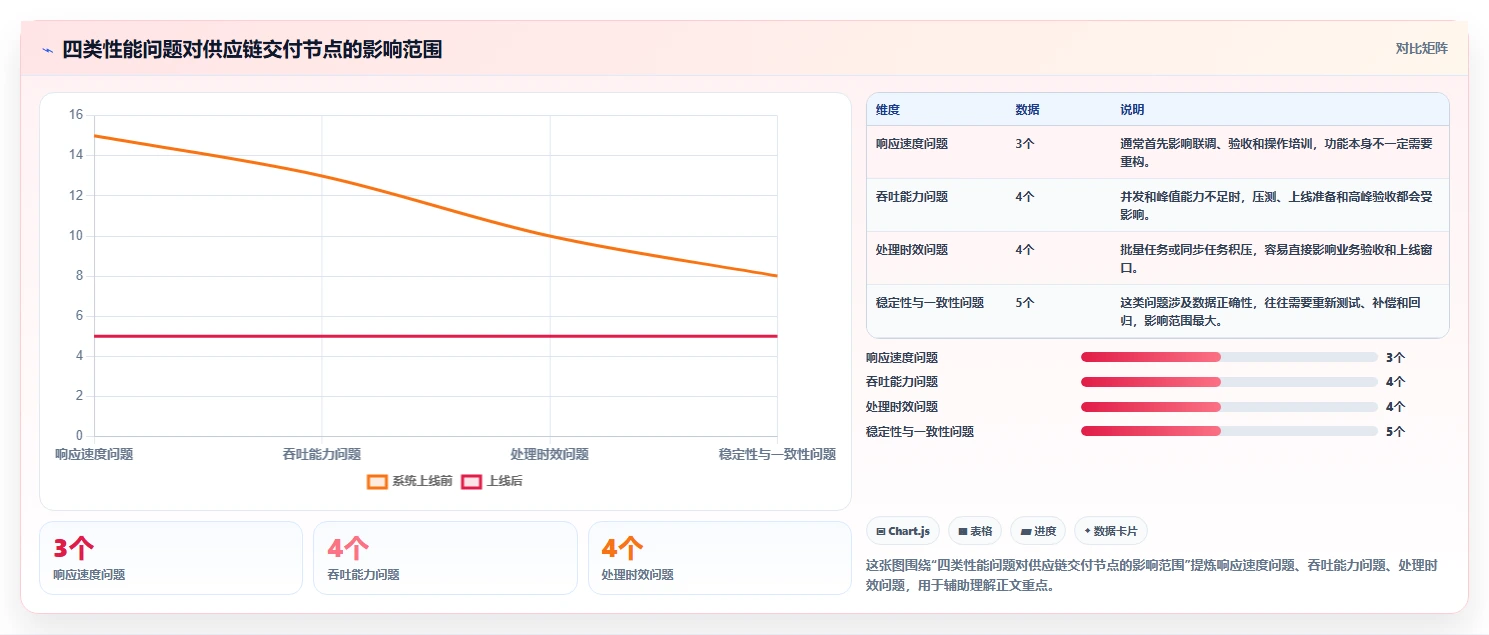1489x635 pixels.
Task: Toggle the 系统上线前 legend entry
Action: pyautogui.click(x=410, y=481)
